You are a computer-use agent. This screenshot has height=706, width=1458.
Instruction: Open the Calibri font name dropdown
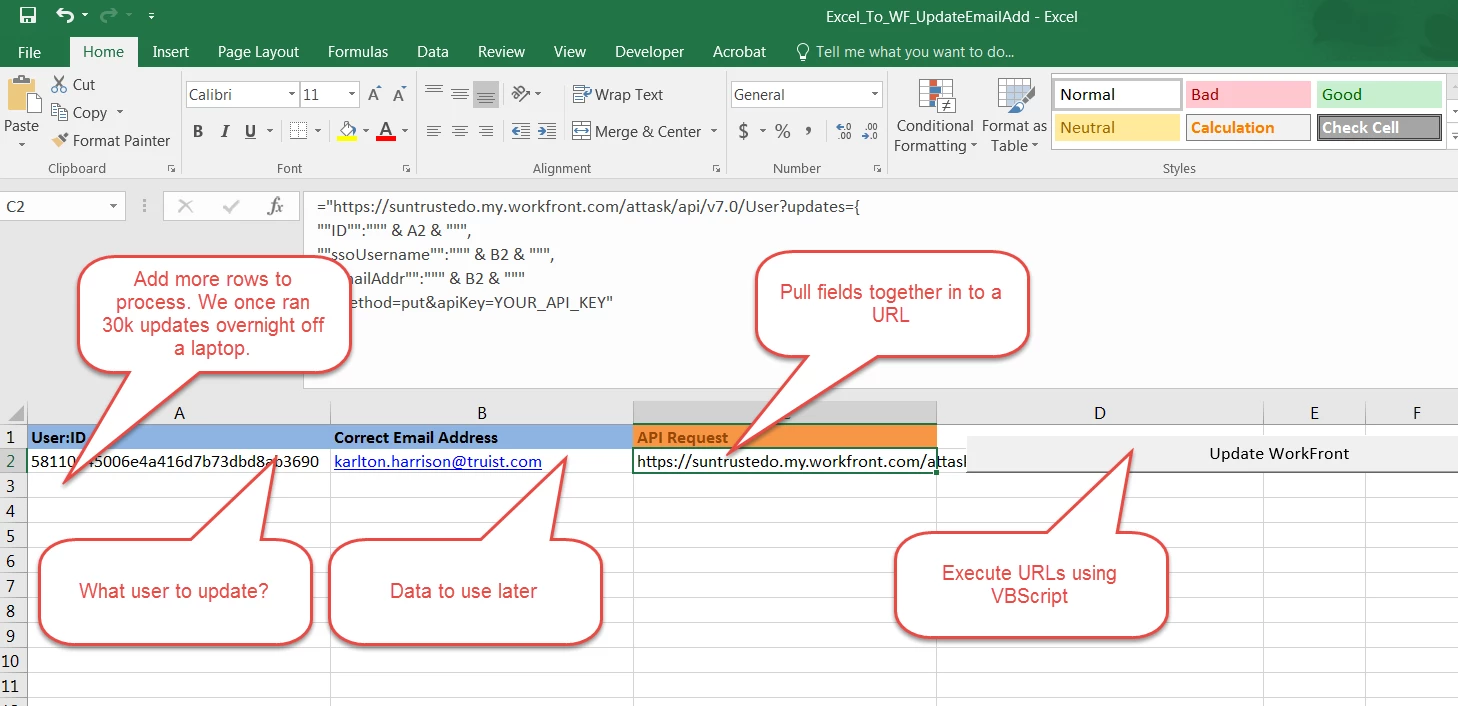tap(292, 95)
